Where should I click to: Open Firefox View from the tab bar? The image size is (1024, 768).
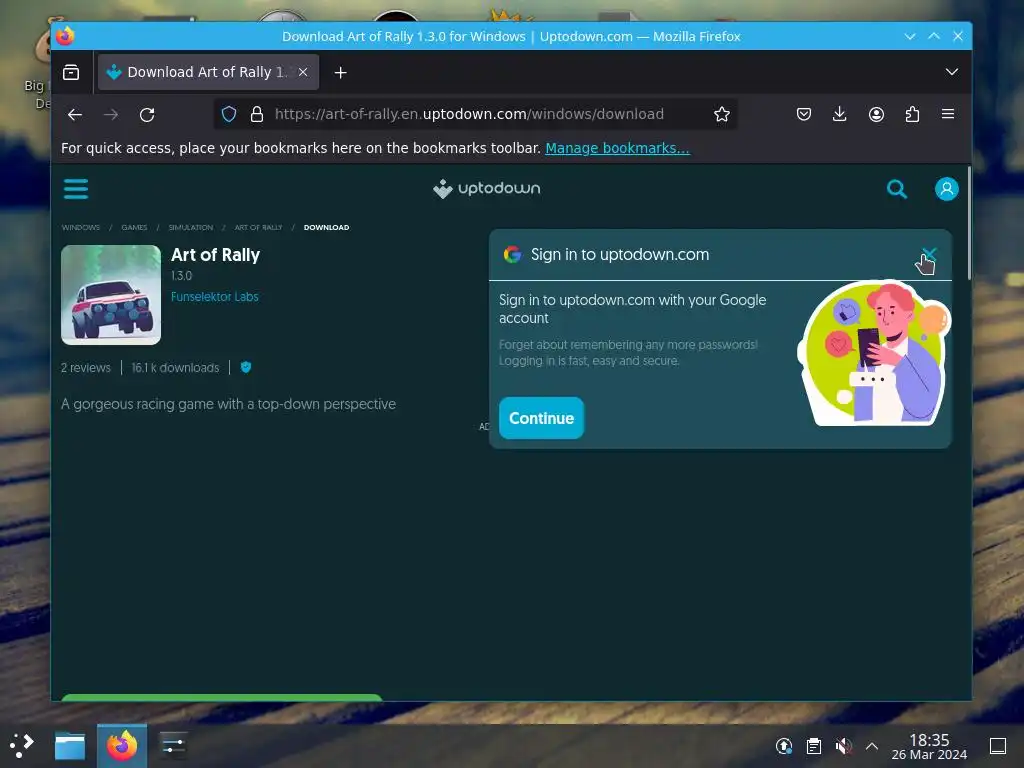71,72
